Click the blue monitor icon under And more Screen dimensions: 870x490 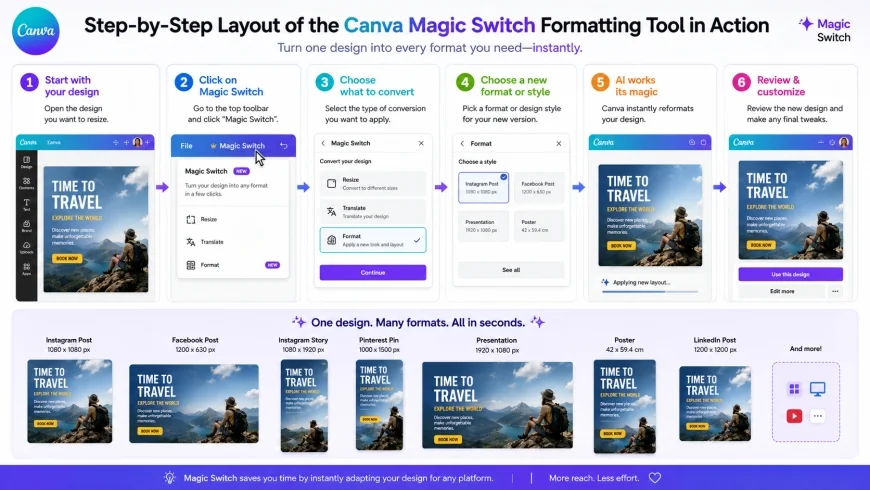pos(817,388)
